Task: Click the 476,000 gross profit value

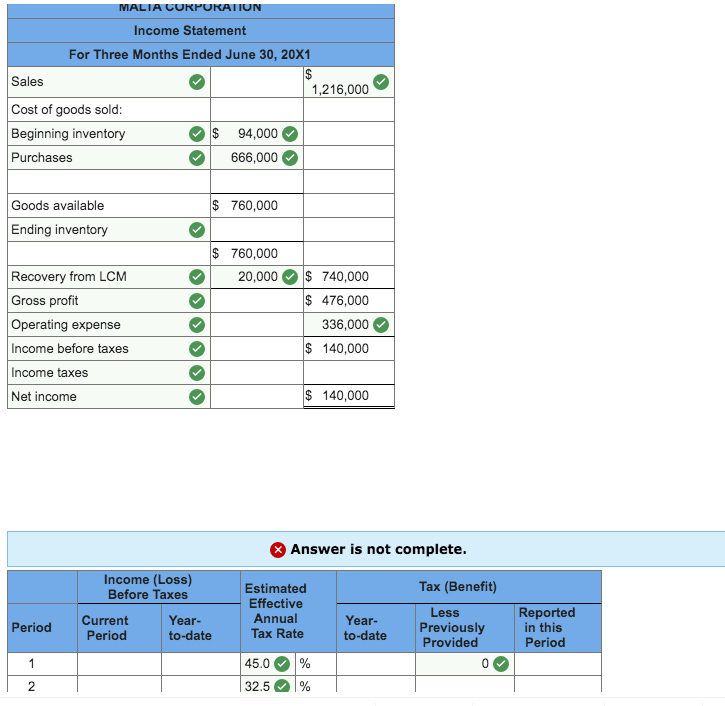Action: click(x=345, y=301)
